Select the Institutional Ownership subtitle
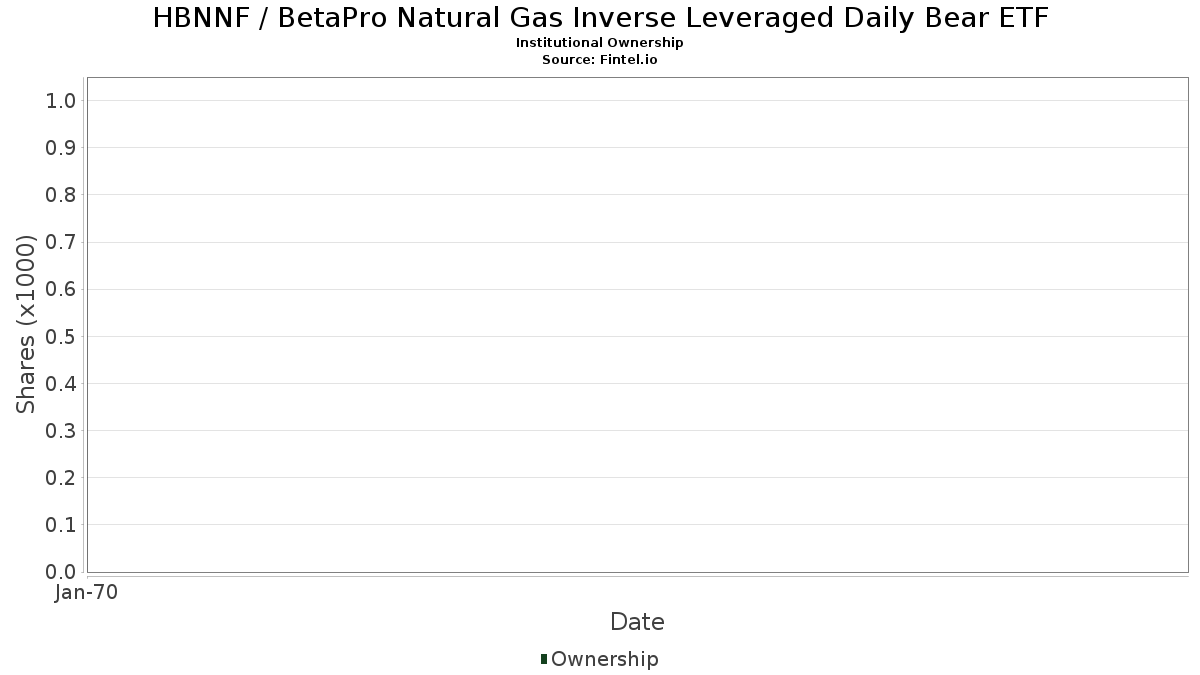1200x675 pixels. click(600, 43)
